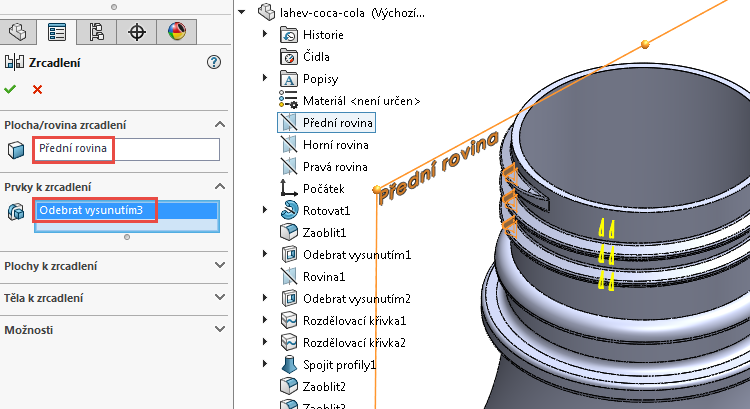The height and width of the screenshot is (409, 750).
Task: Click the mirror plane face icon
Action: click(16, 150)
